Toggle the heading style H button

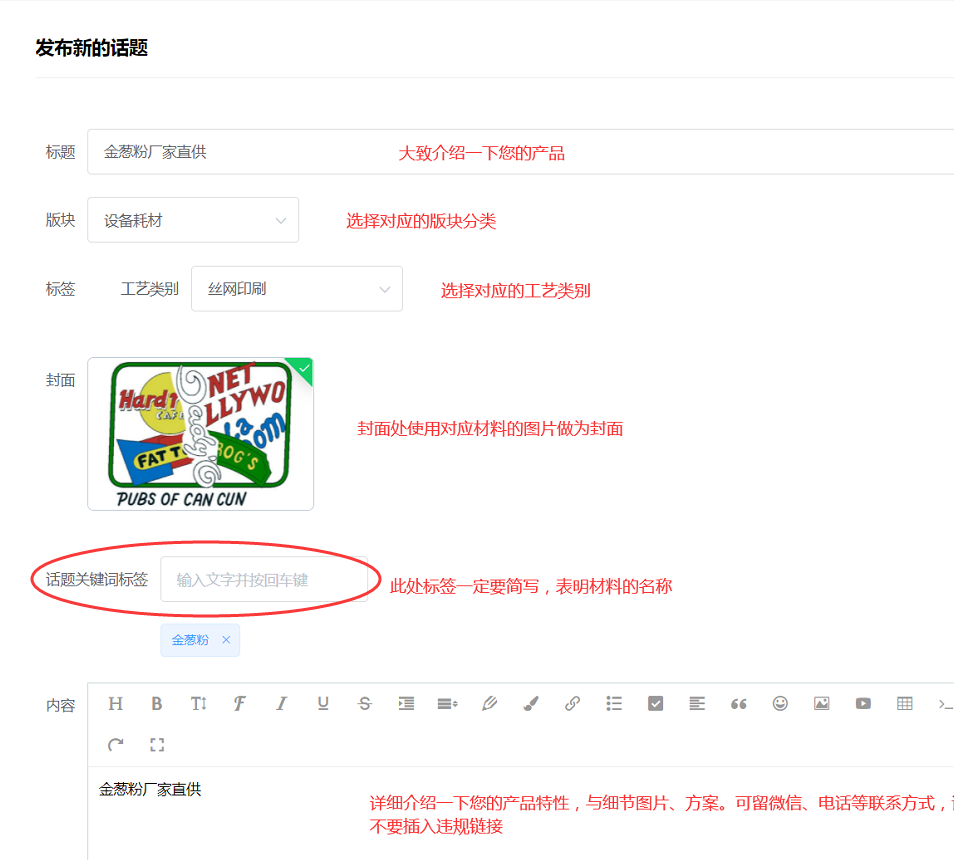tap(115, 704)
